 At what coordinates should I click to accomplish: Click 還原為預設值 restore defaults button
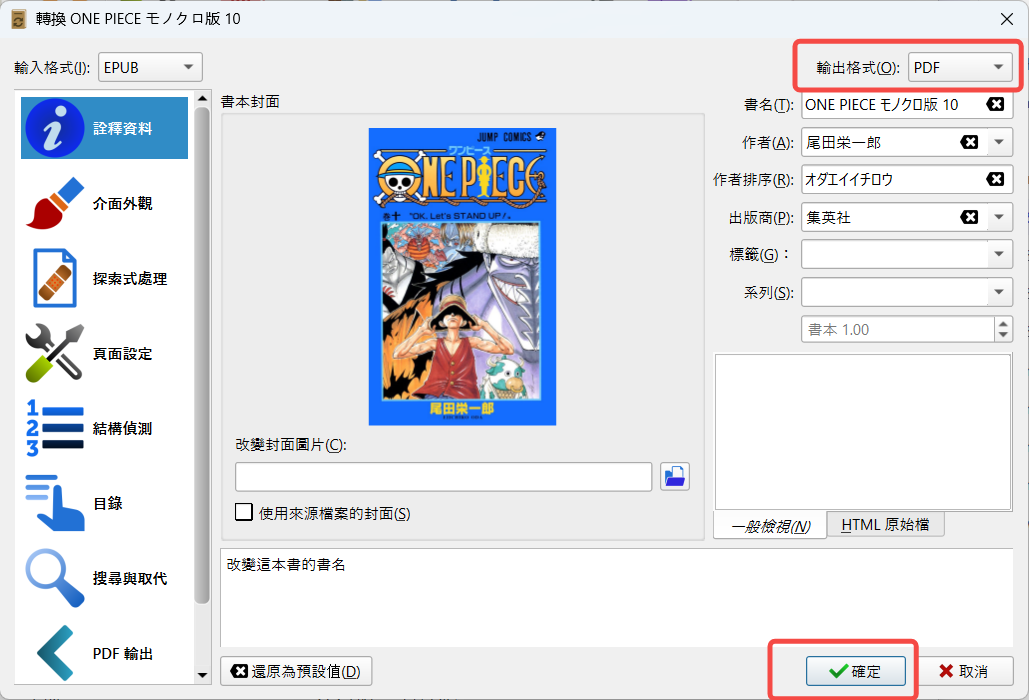[x=296, y=671]
